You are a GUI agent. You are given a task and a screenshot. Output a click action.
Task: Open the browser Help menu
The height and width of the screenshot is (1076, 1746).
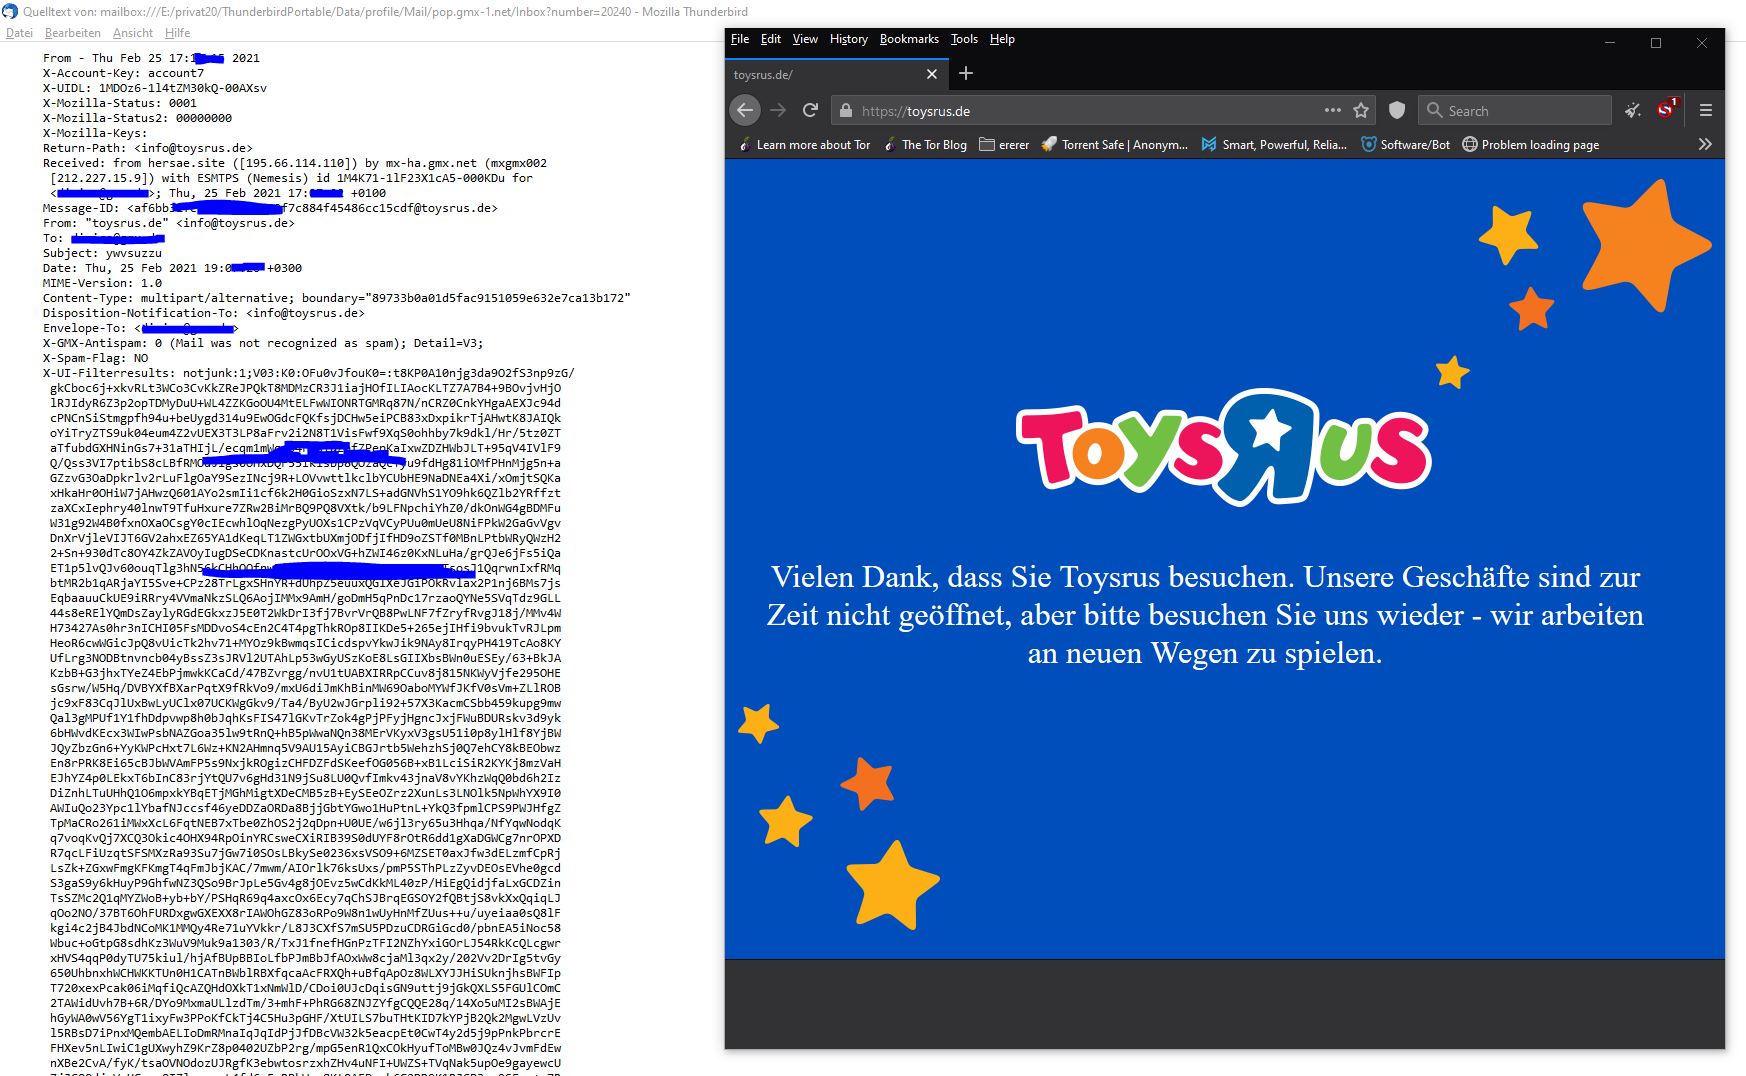[1002, 39]
